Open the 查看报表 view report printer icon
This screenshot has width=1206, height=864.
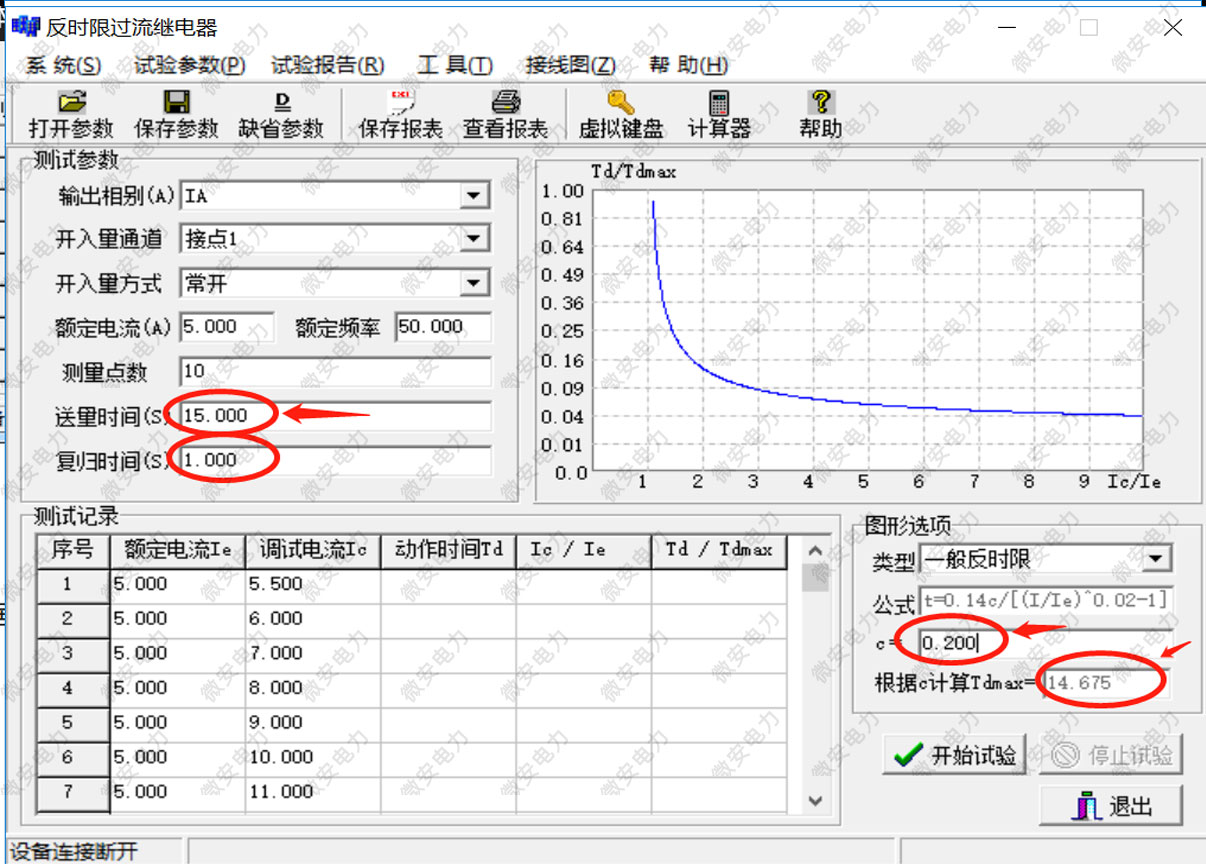tap(505, 113)
